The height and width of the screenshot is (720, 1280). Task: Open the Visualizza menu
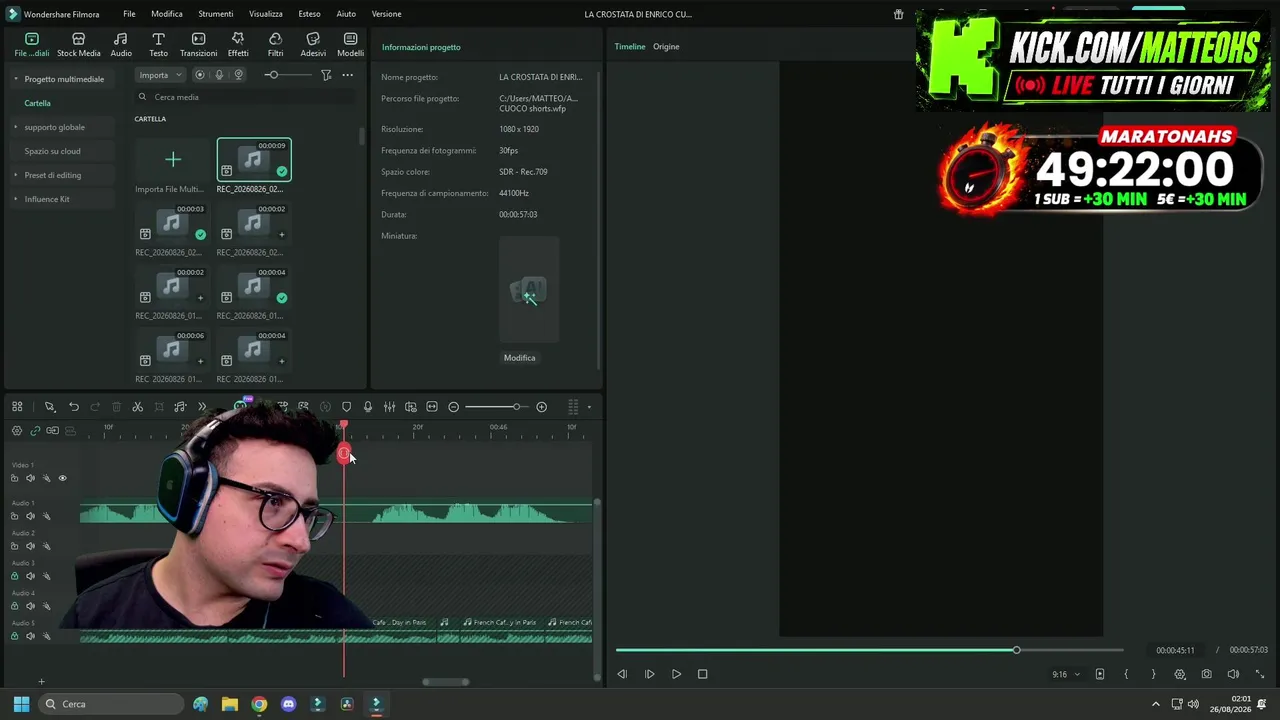click(266, 14)
